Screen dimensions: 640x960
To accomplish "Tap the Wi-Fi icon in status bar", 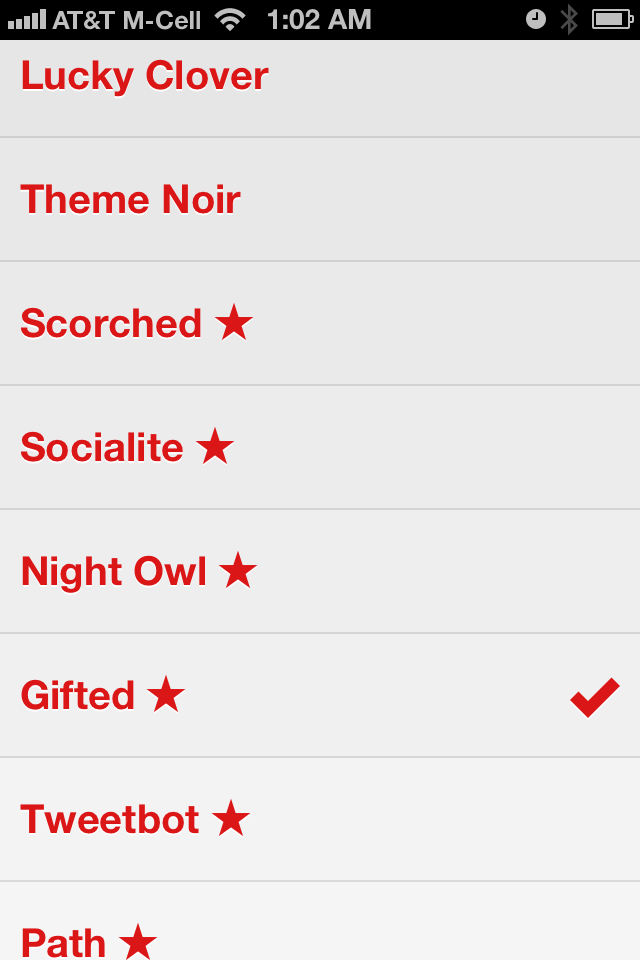I will 231,19.
